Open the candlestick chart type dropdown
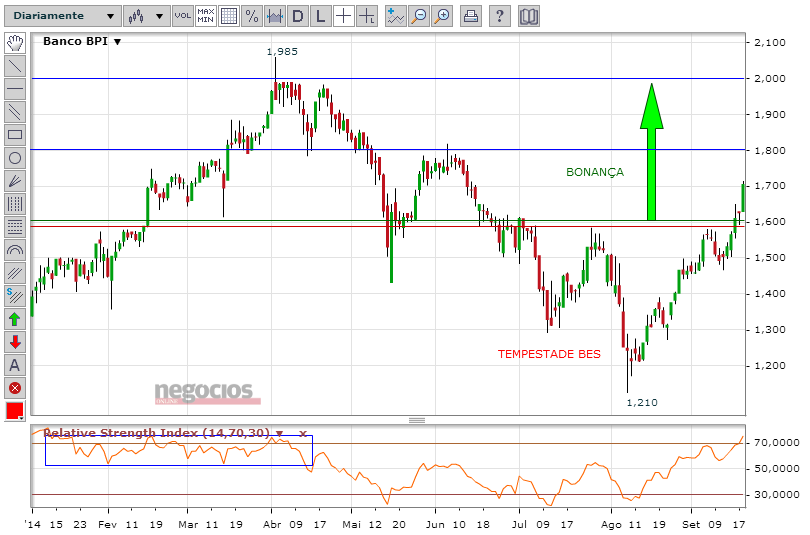Screen dimensions: 810x535 tap(146, 16)
